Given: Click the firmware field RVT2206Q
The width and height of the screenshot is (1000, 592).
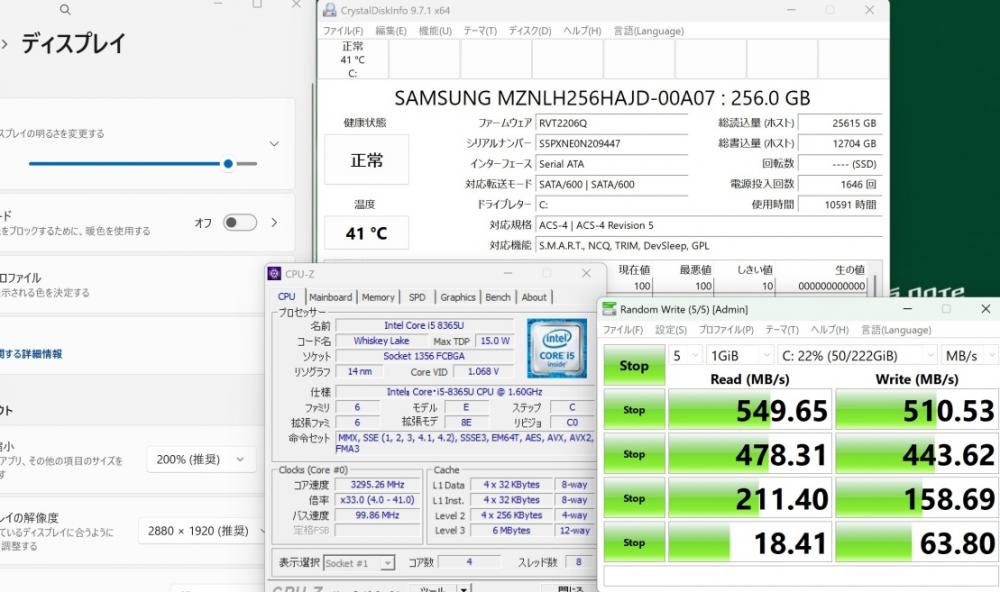Looking at the screenshot, I should click(x=612, y=123).
